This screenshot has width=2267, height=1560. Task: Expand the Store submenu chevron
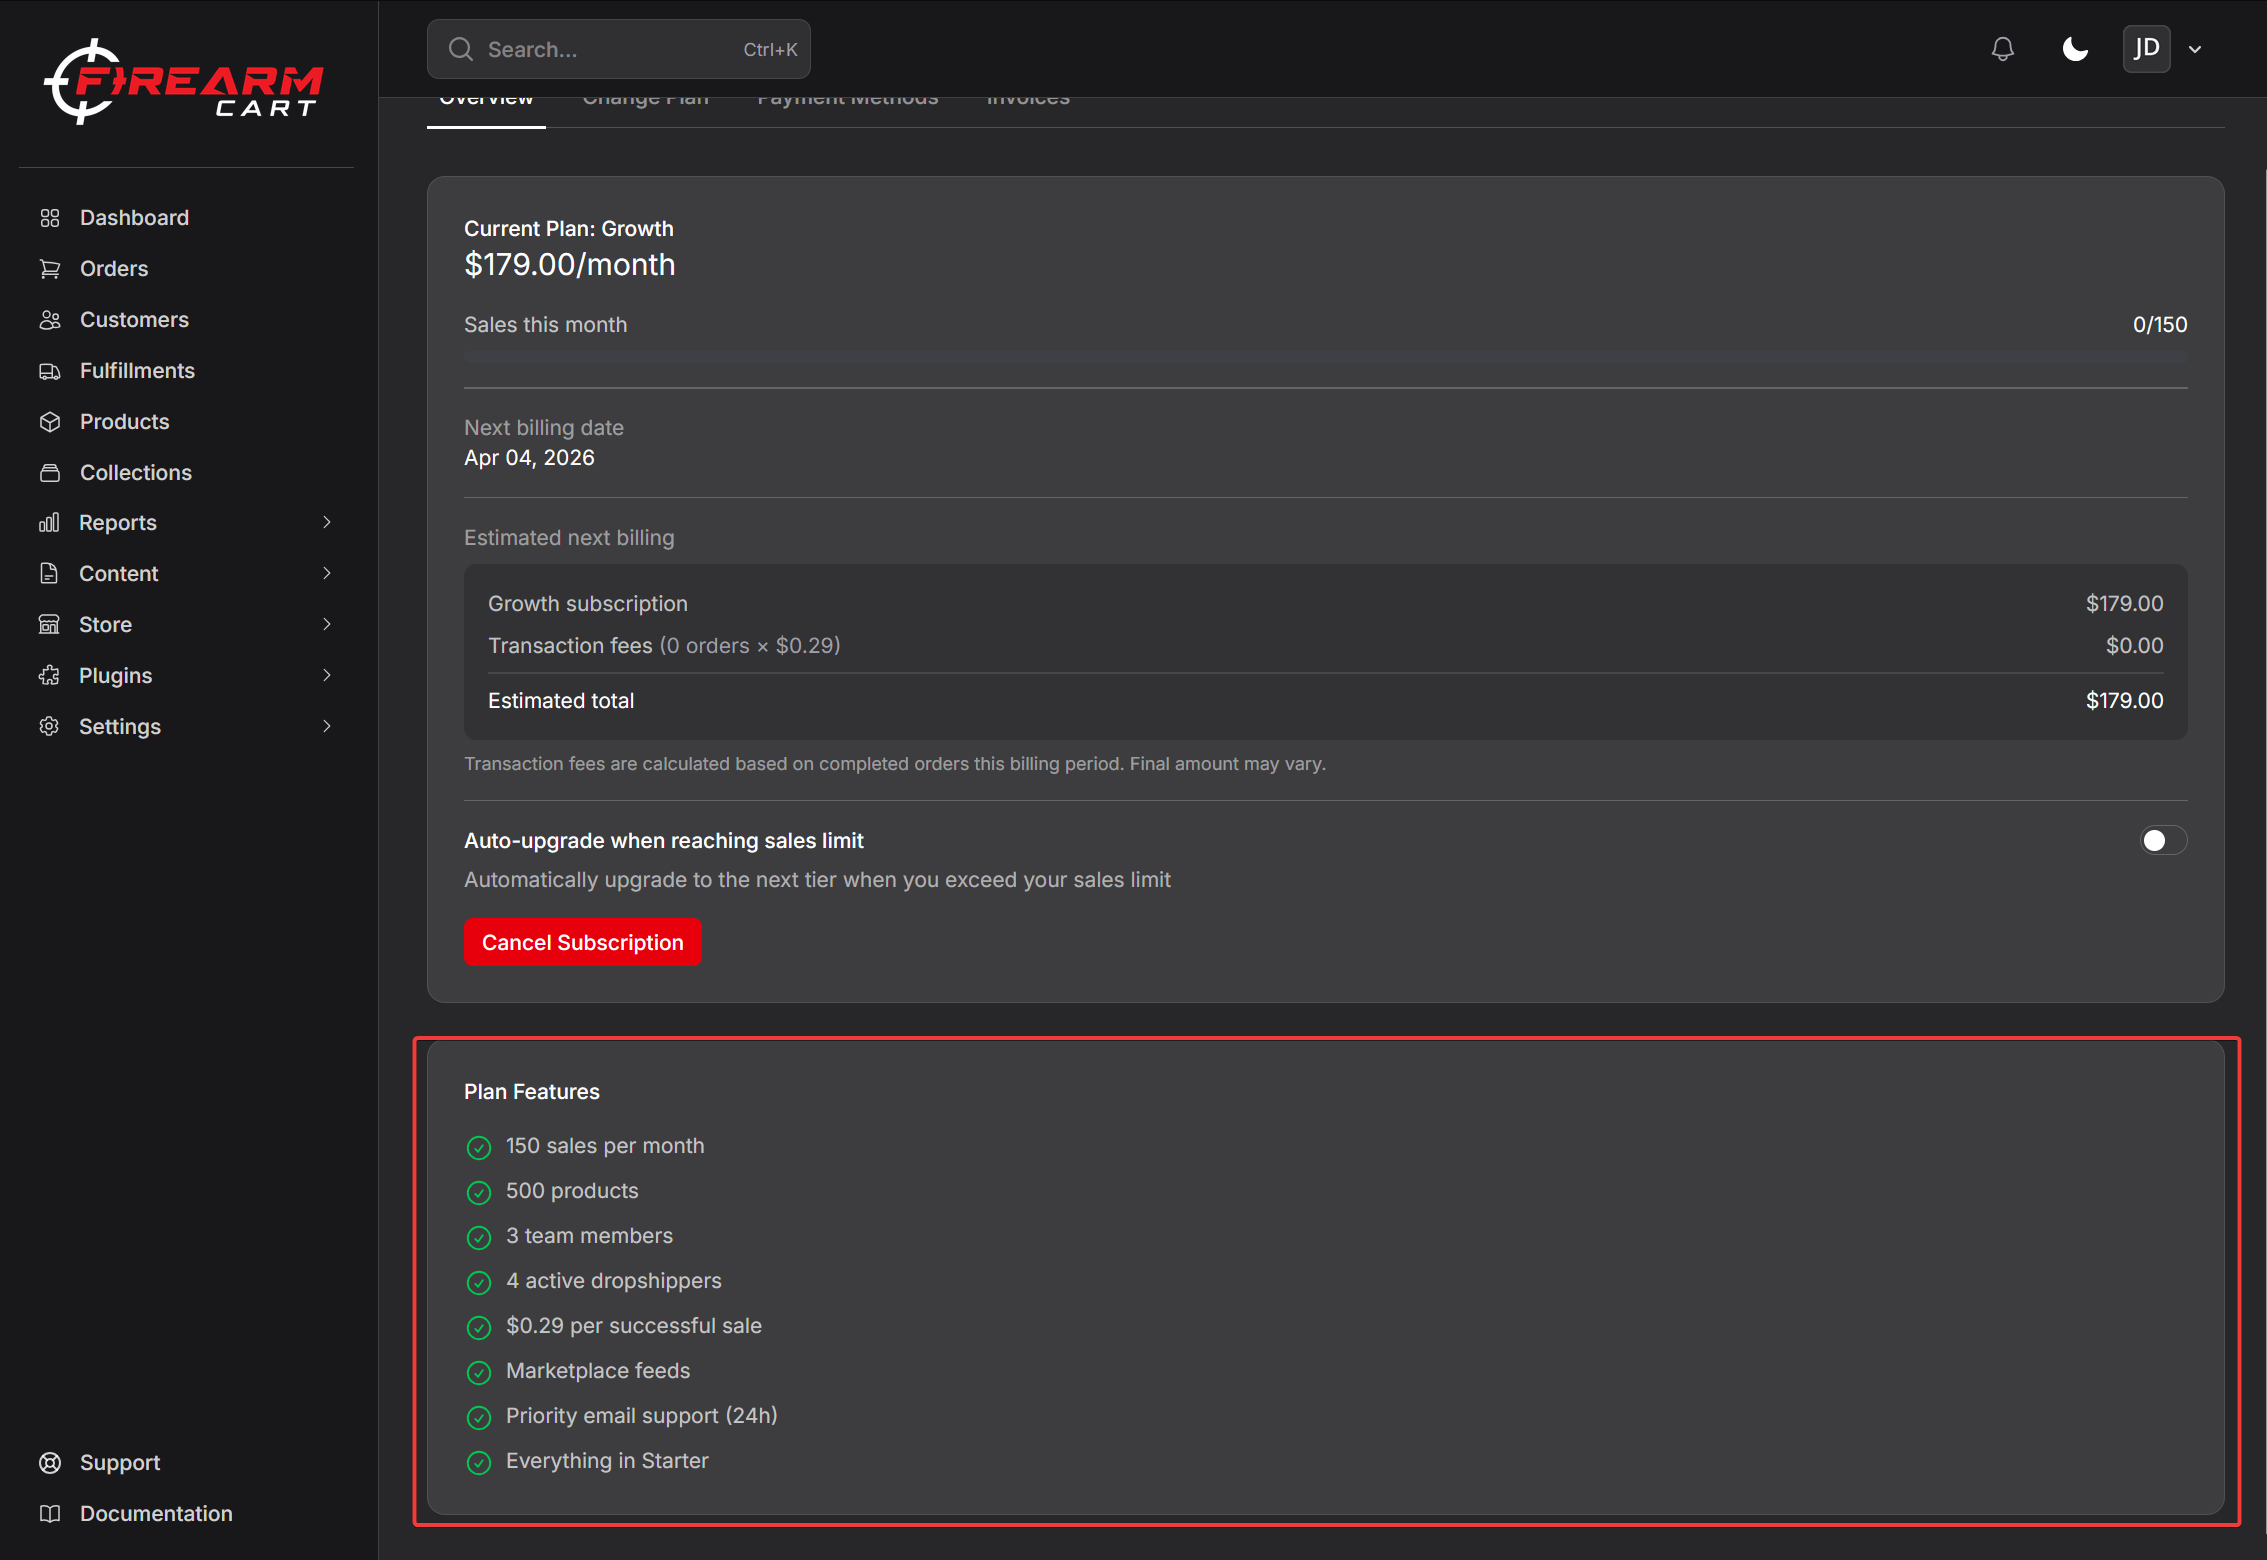327,625
